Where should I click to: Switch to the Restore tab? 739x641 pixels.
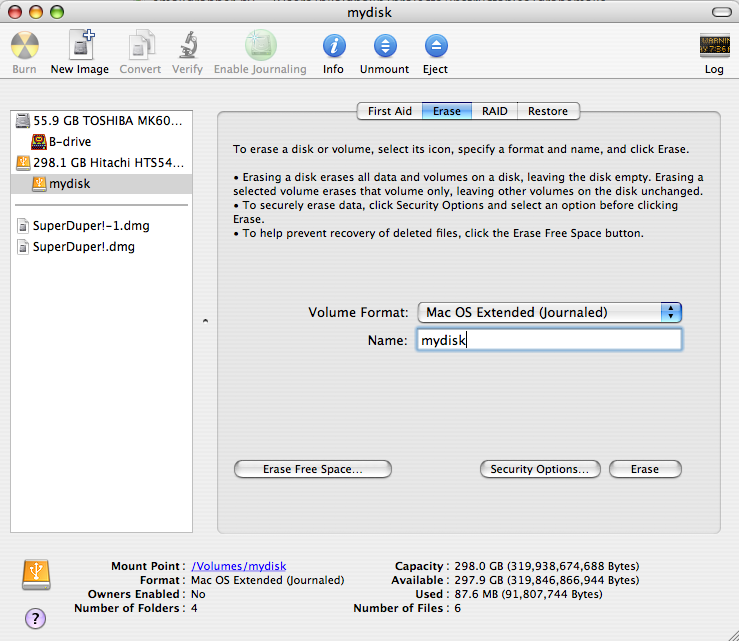(x=548, y=111)
